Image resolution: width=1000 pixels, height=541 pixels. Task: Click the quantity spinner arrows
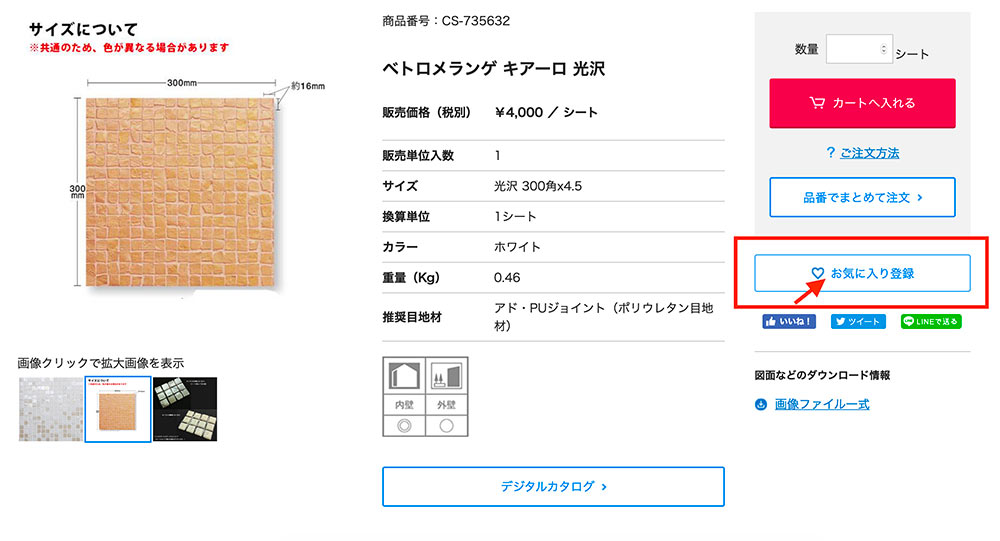[x=883, y=49]
